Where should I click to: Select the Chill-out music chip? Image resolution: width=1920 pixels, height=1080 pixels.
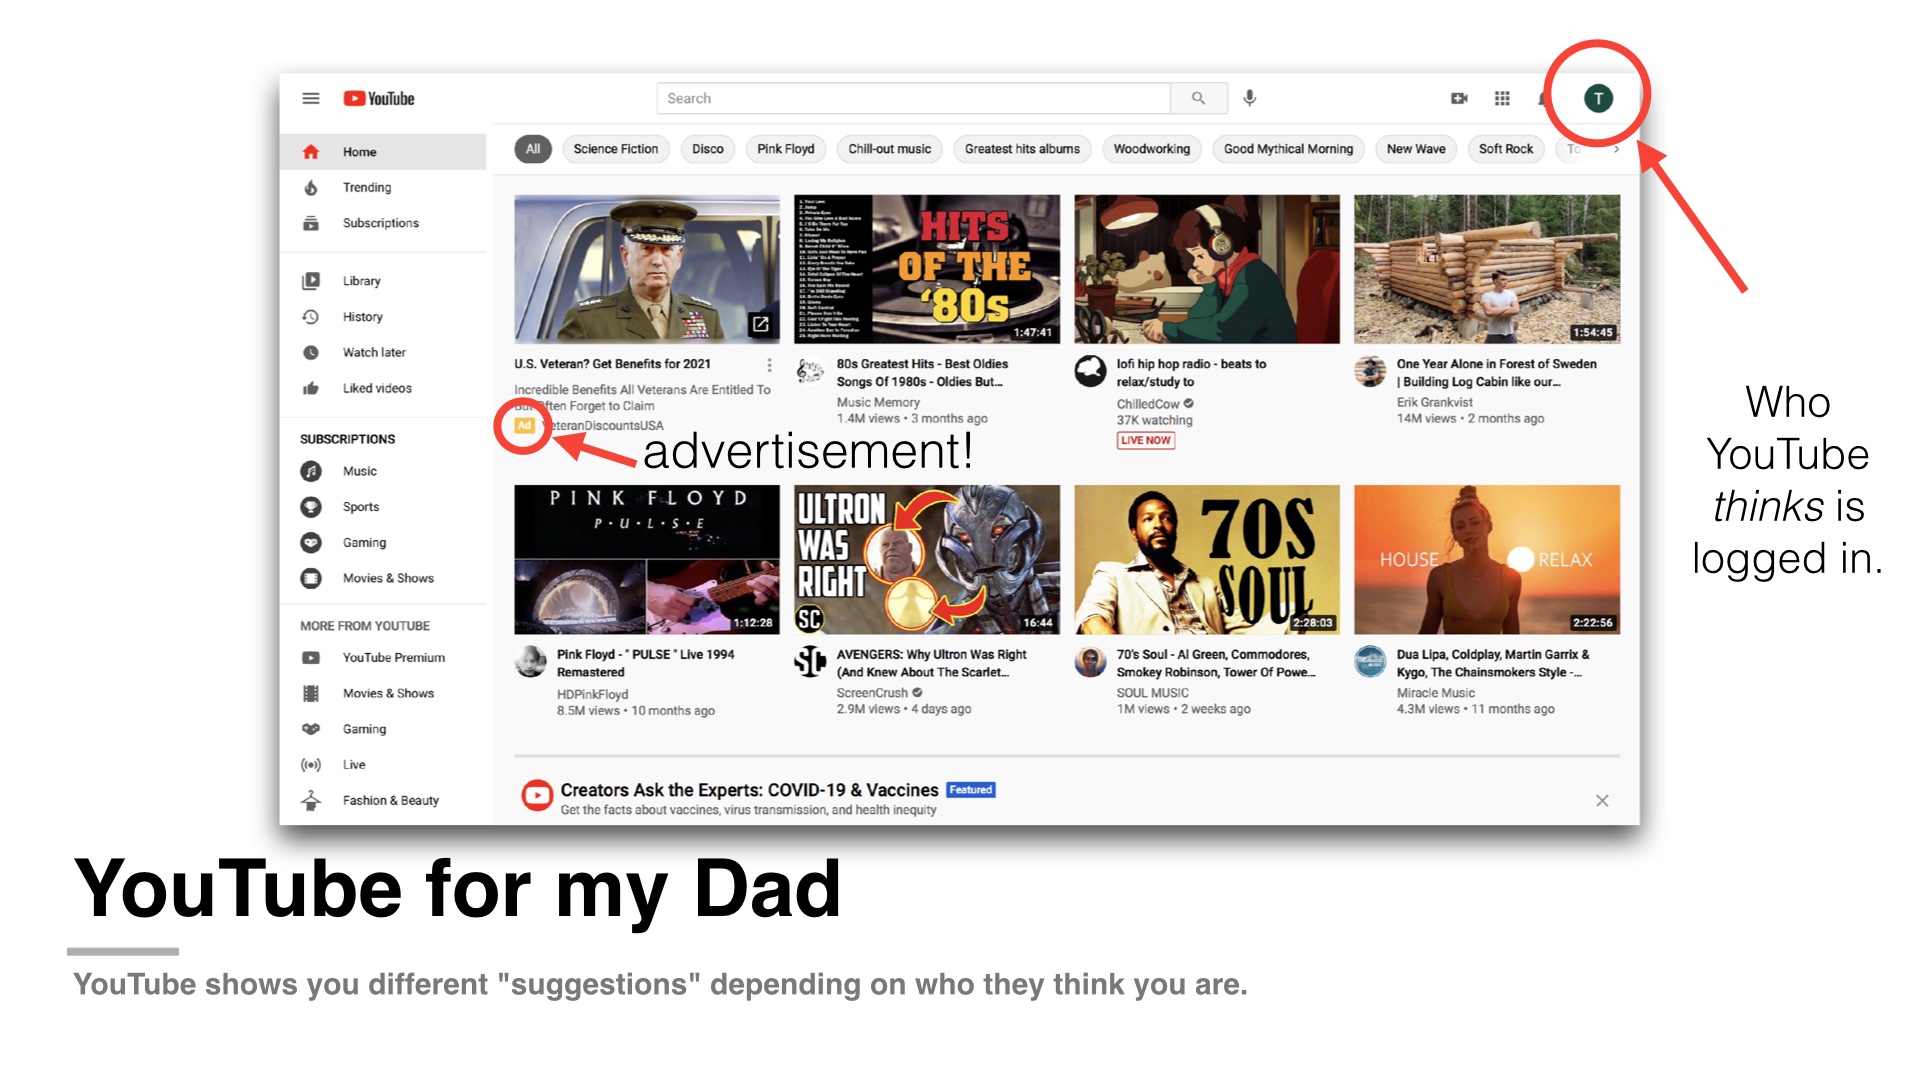(x=890, y=149)
